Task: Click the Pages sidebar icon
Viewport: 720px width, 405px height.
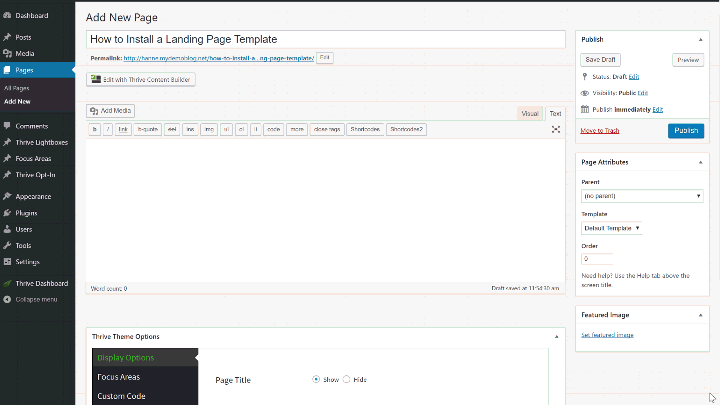Action: (7, 70)
